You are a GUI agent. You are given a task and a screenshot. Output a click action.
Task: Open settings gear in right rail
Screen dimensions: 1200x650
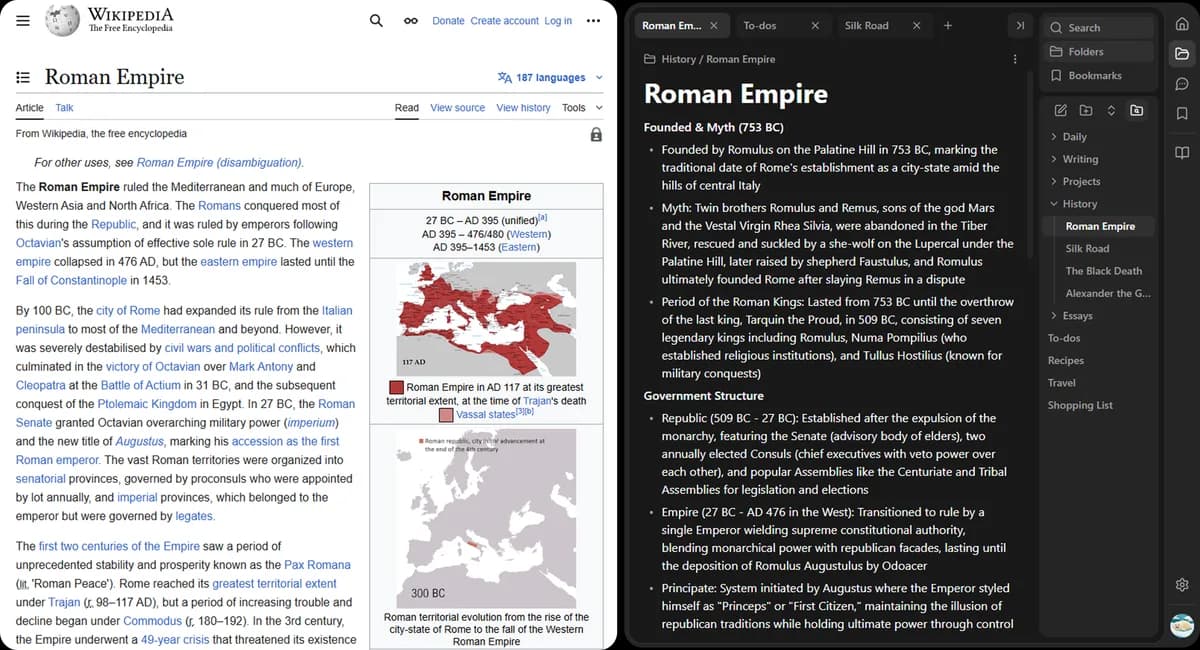[1182, 584]
